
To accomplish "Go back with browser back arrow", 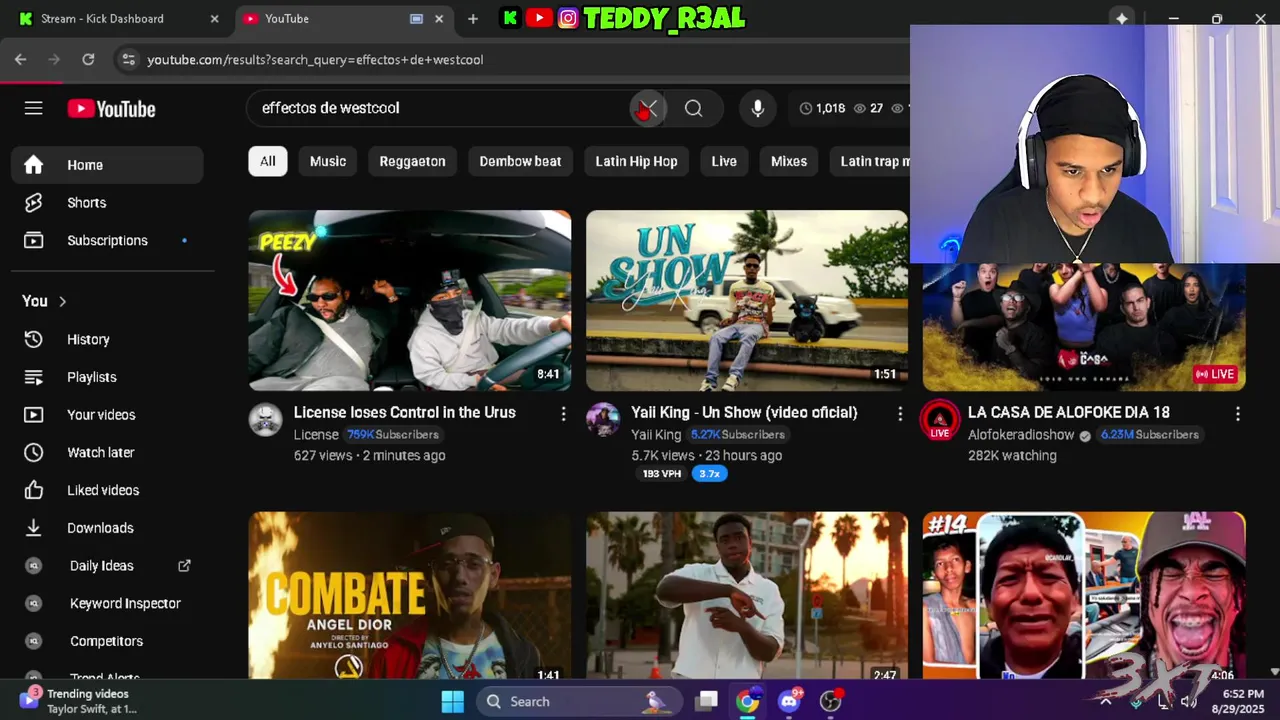I will [x=20, y=60].
